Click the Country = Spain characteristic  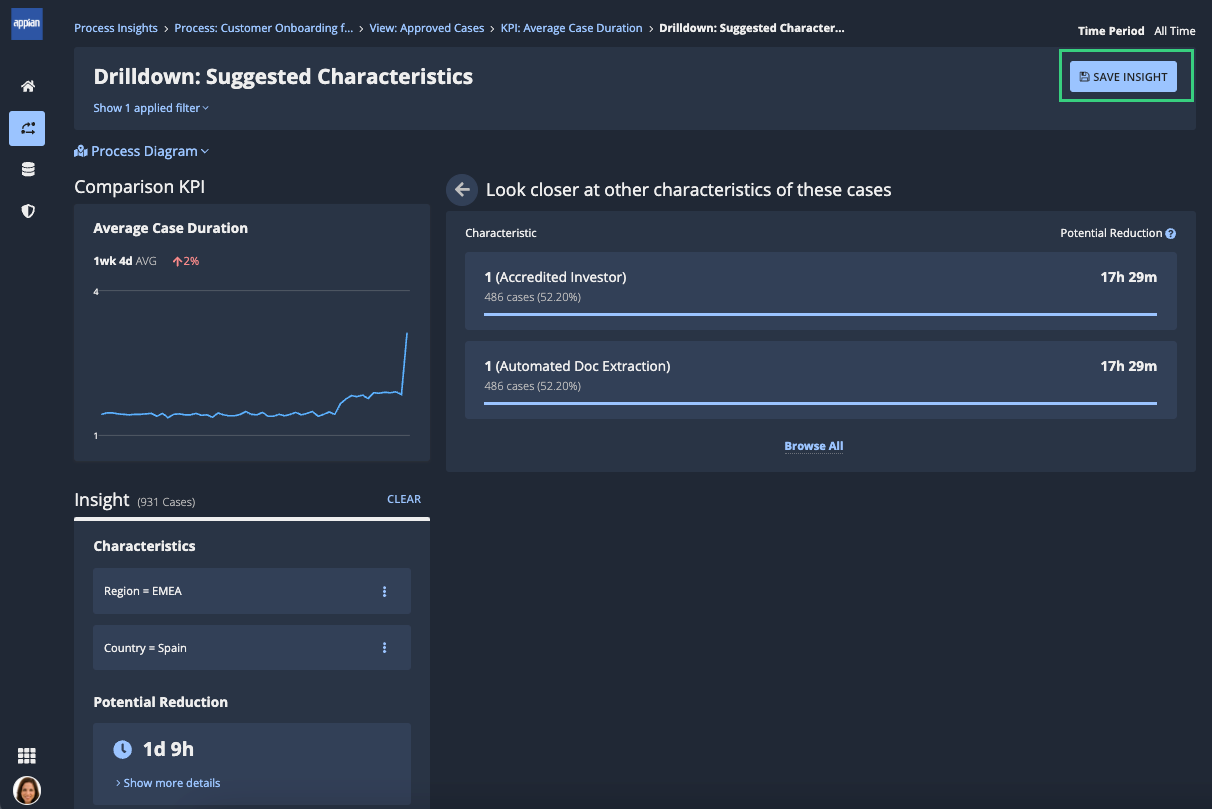[252, 648]
